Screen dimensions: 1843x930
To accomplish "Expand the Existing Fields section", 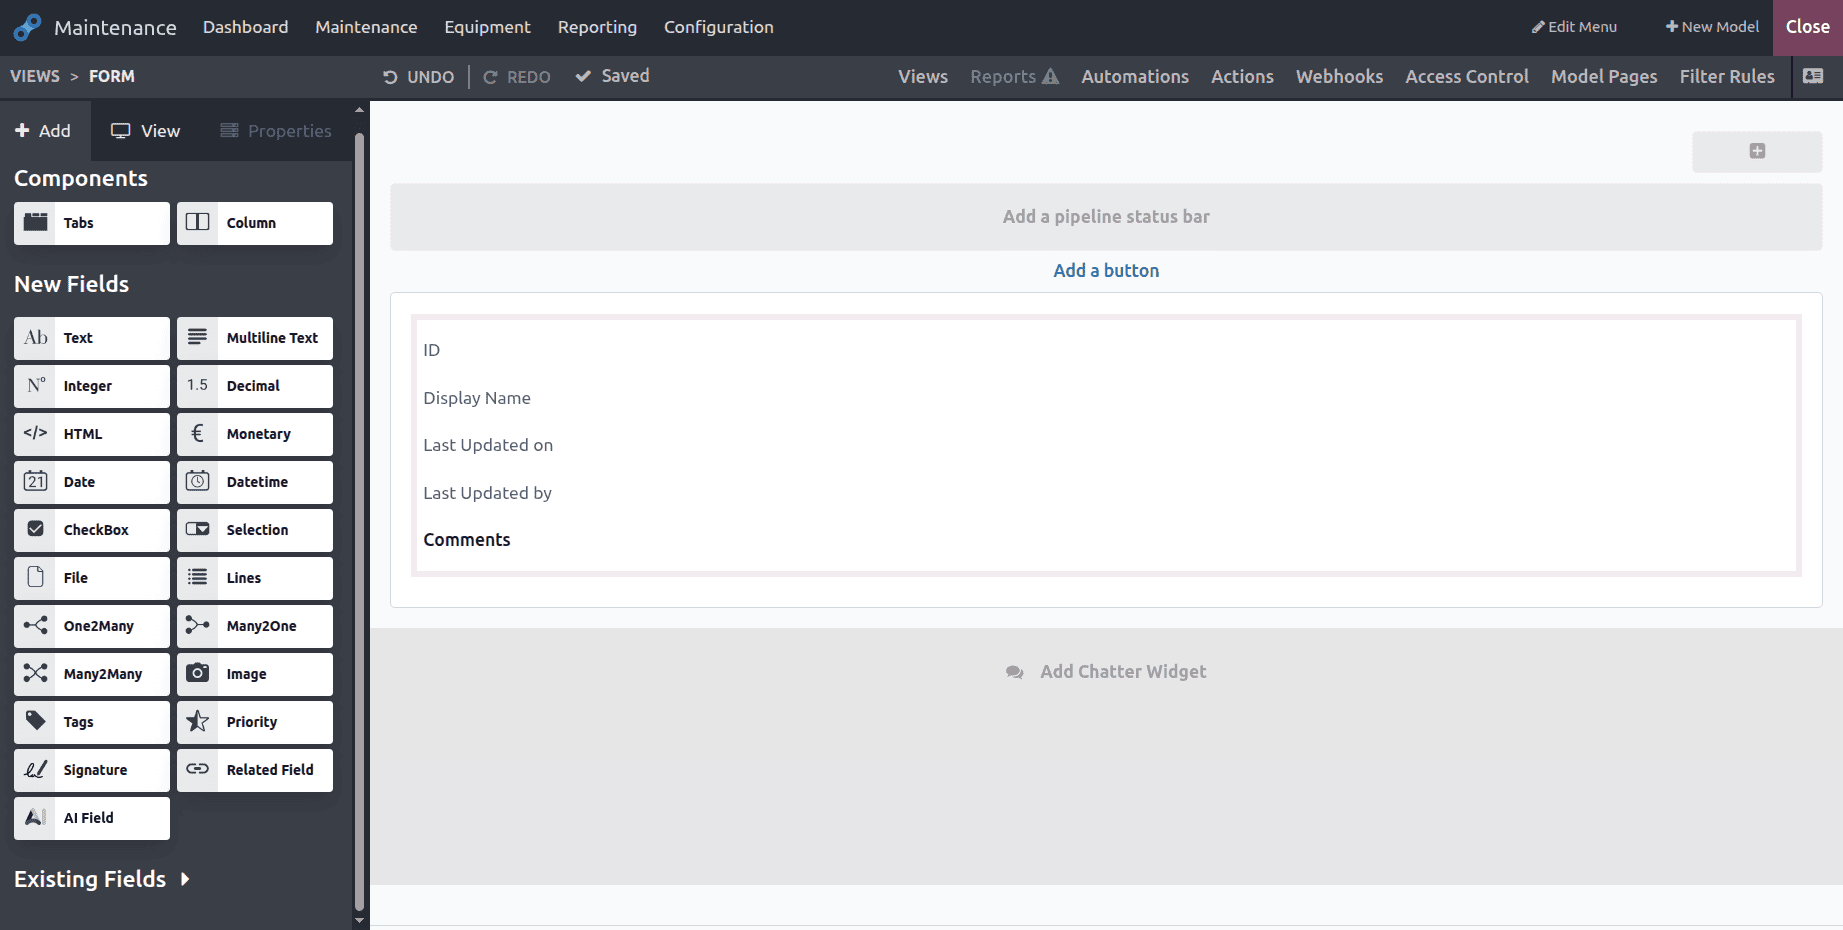I will pos(102,879).
